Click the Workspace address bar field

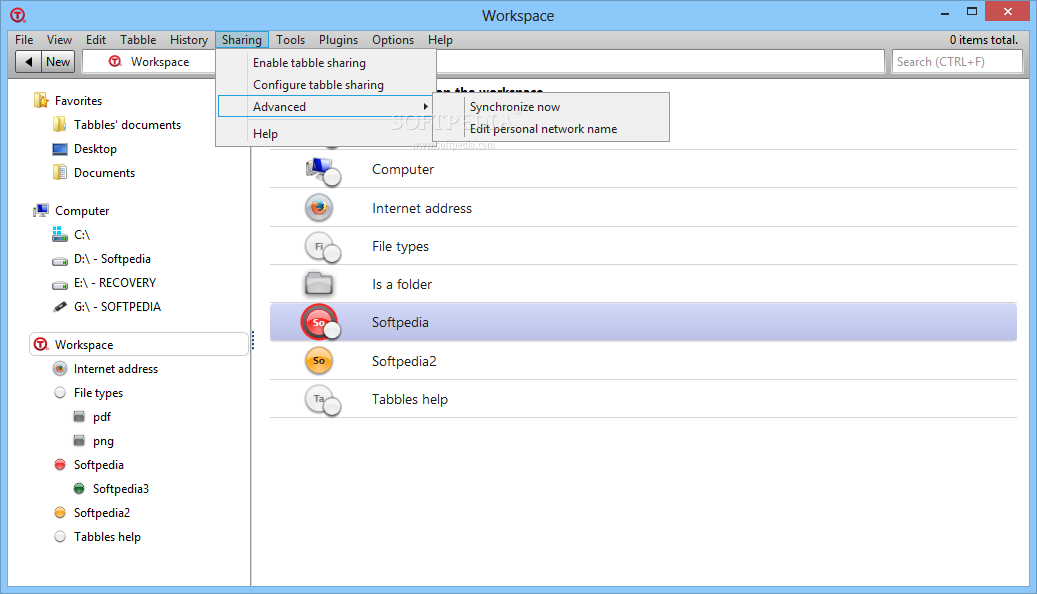(483, 62)
